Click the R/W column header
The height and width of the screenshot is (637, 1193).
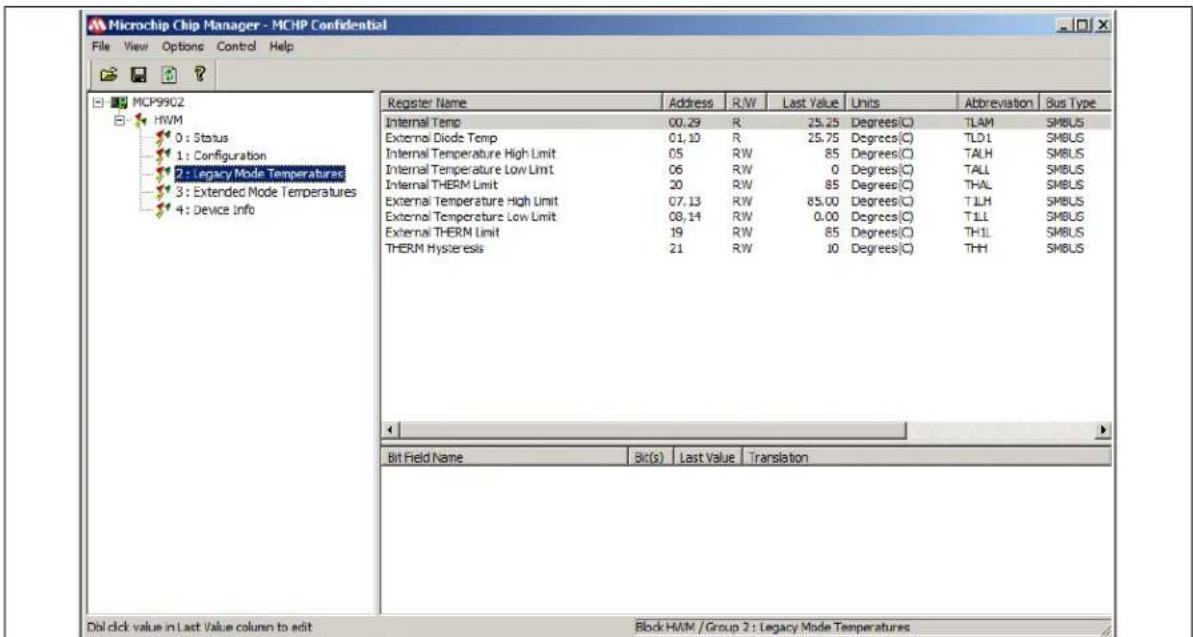pos(745,103)
